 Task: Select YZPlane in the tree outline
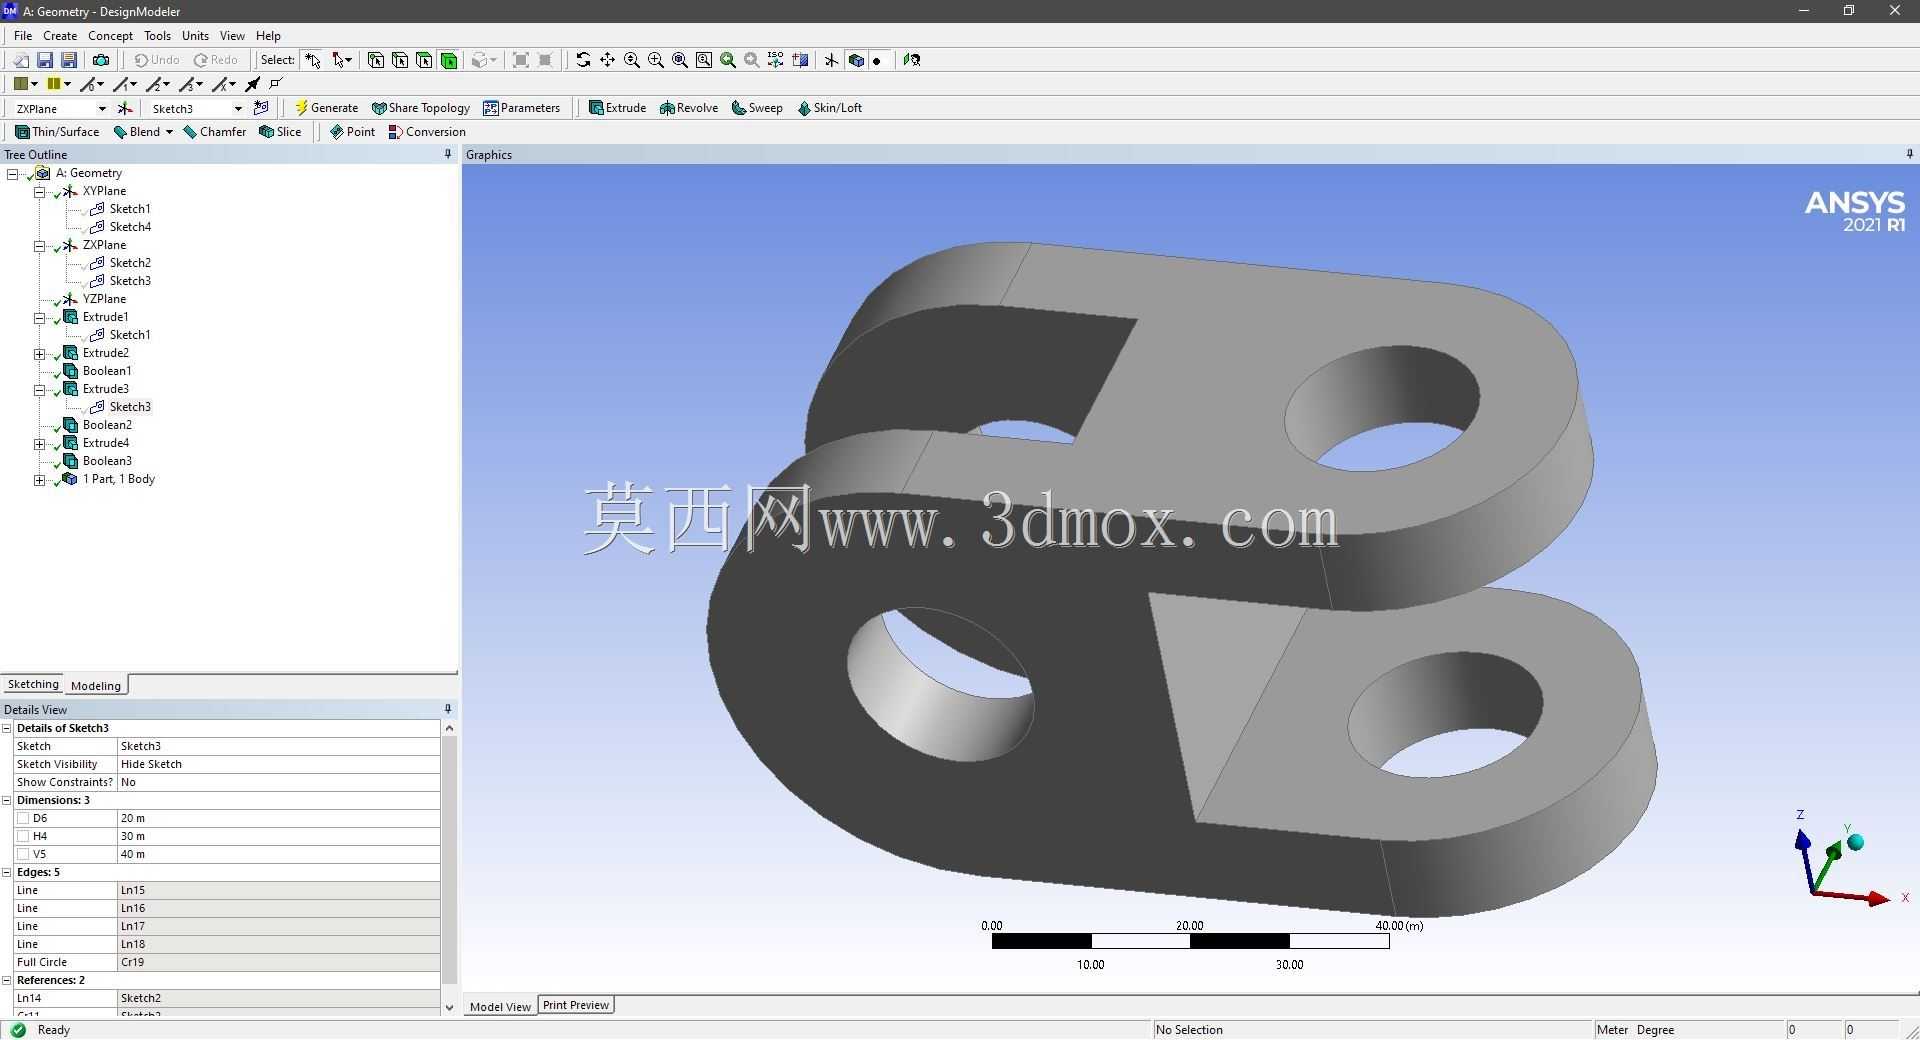tap(104, 299)
